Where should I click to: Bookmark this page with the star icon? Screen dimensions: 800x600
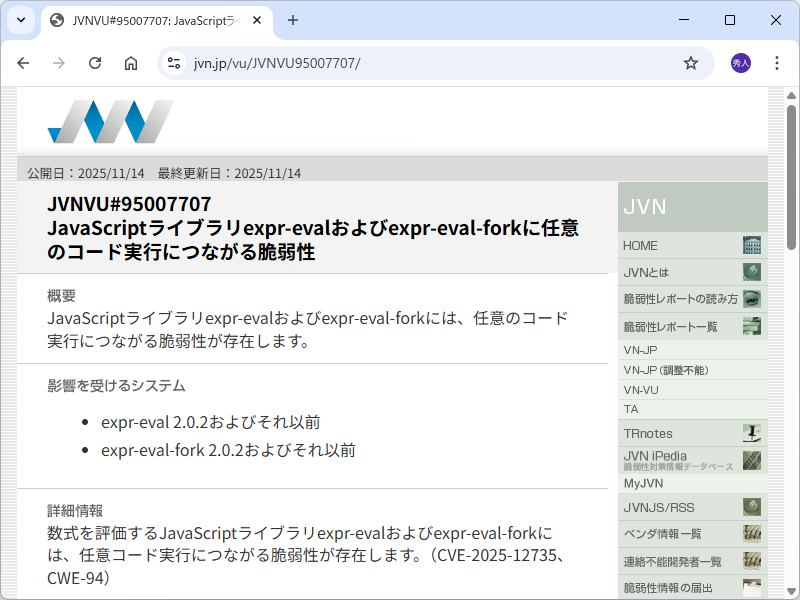tap(691, 62)
